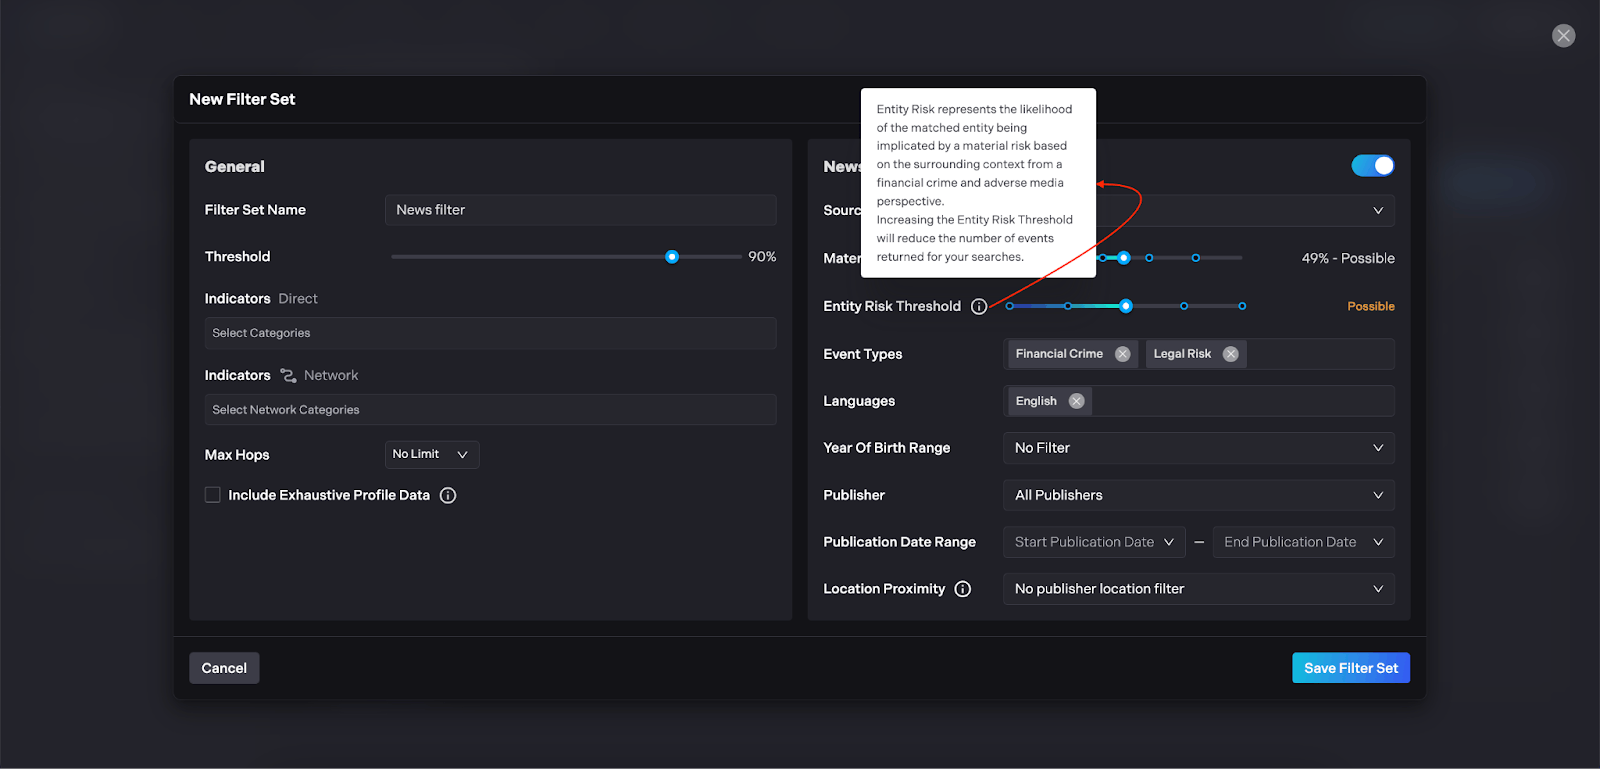Click the General Threshold slider handle
The height and width of the screenshot is (769, 1600).
[672, 257]
